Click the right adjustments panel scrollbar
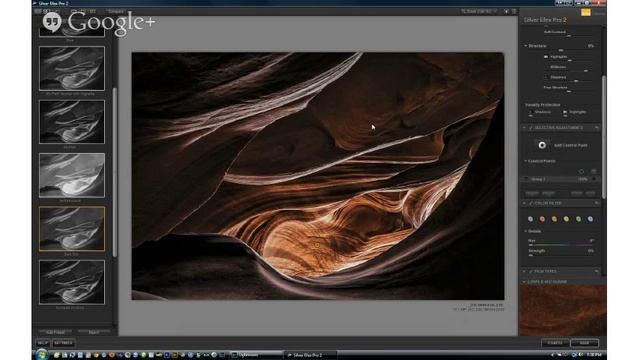Screen dimensions: 640x360 click(x=604, y=137)
